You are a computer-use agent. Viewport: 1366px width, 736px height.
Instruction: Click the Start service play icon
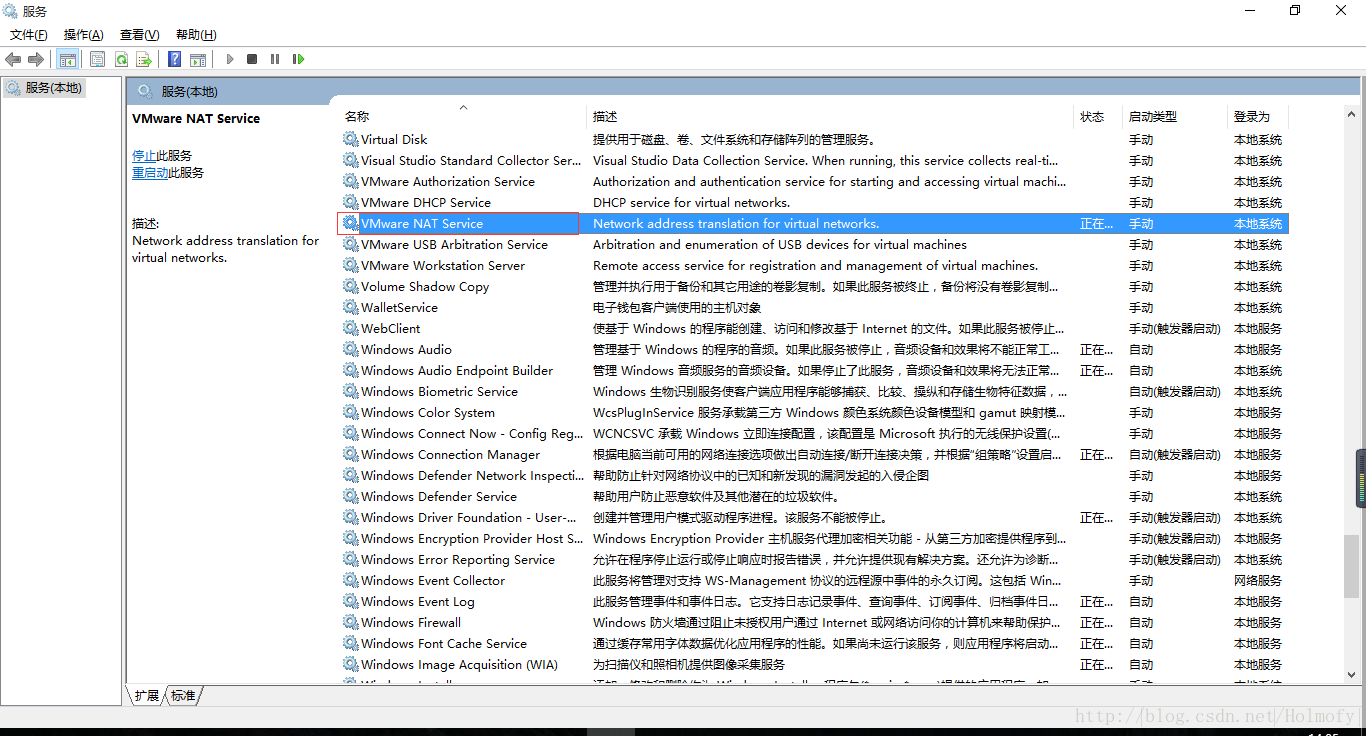click(x=229, y=59)
